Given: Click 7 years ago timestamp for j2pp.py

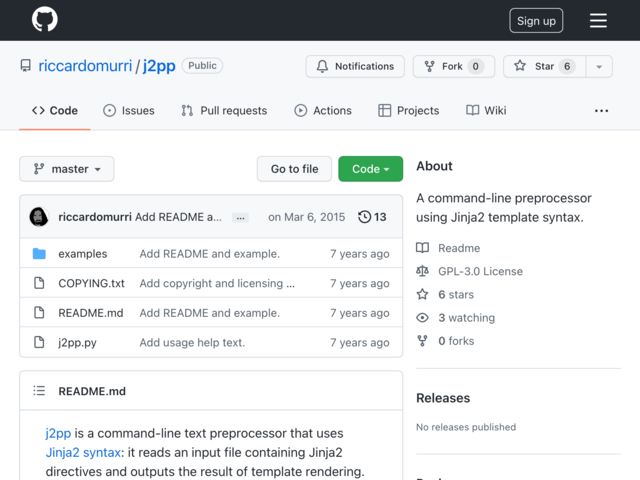Looking at the screenshot, I should [x=360, y=342].
